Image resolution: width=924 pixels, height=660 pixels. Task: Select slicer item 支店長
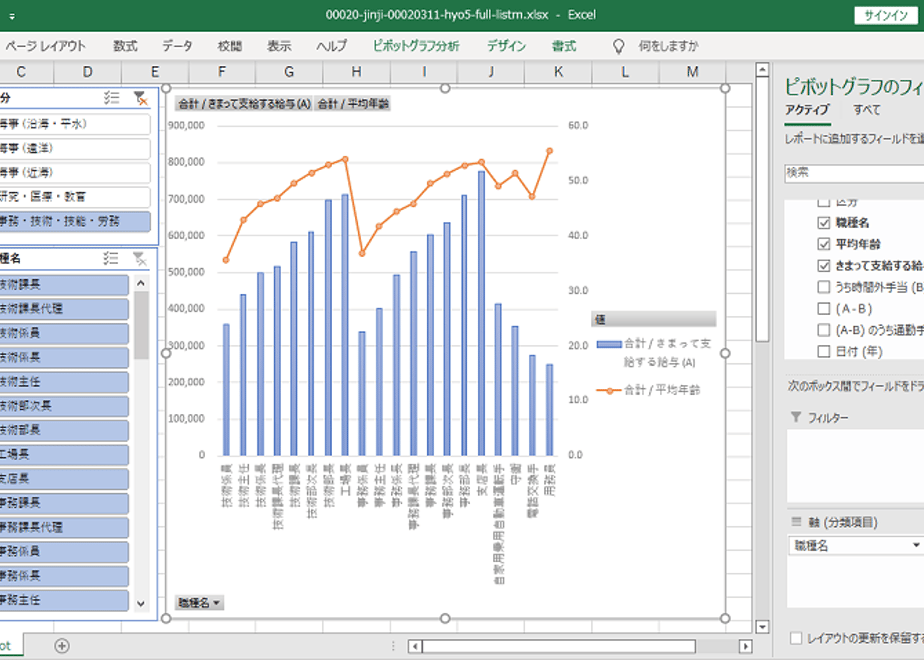pos(64,478)
